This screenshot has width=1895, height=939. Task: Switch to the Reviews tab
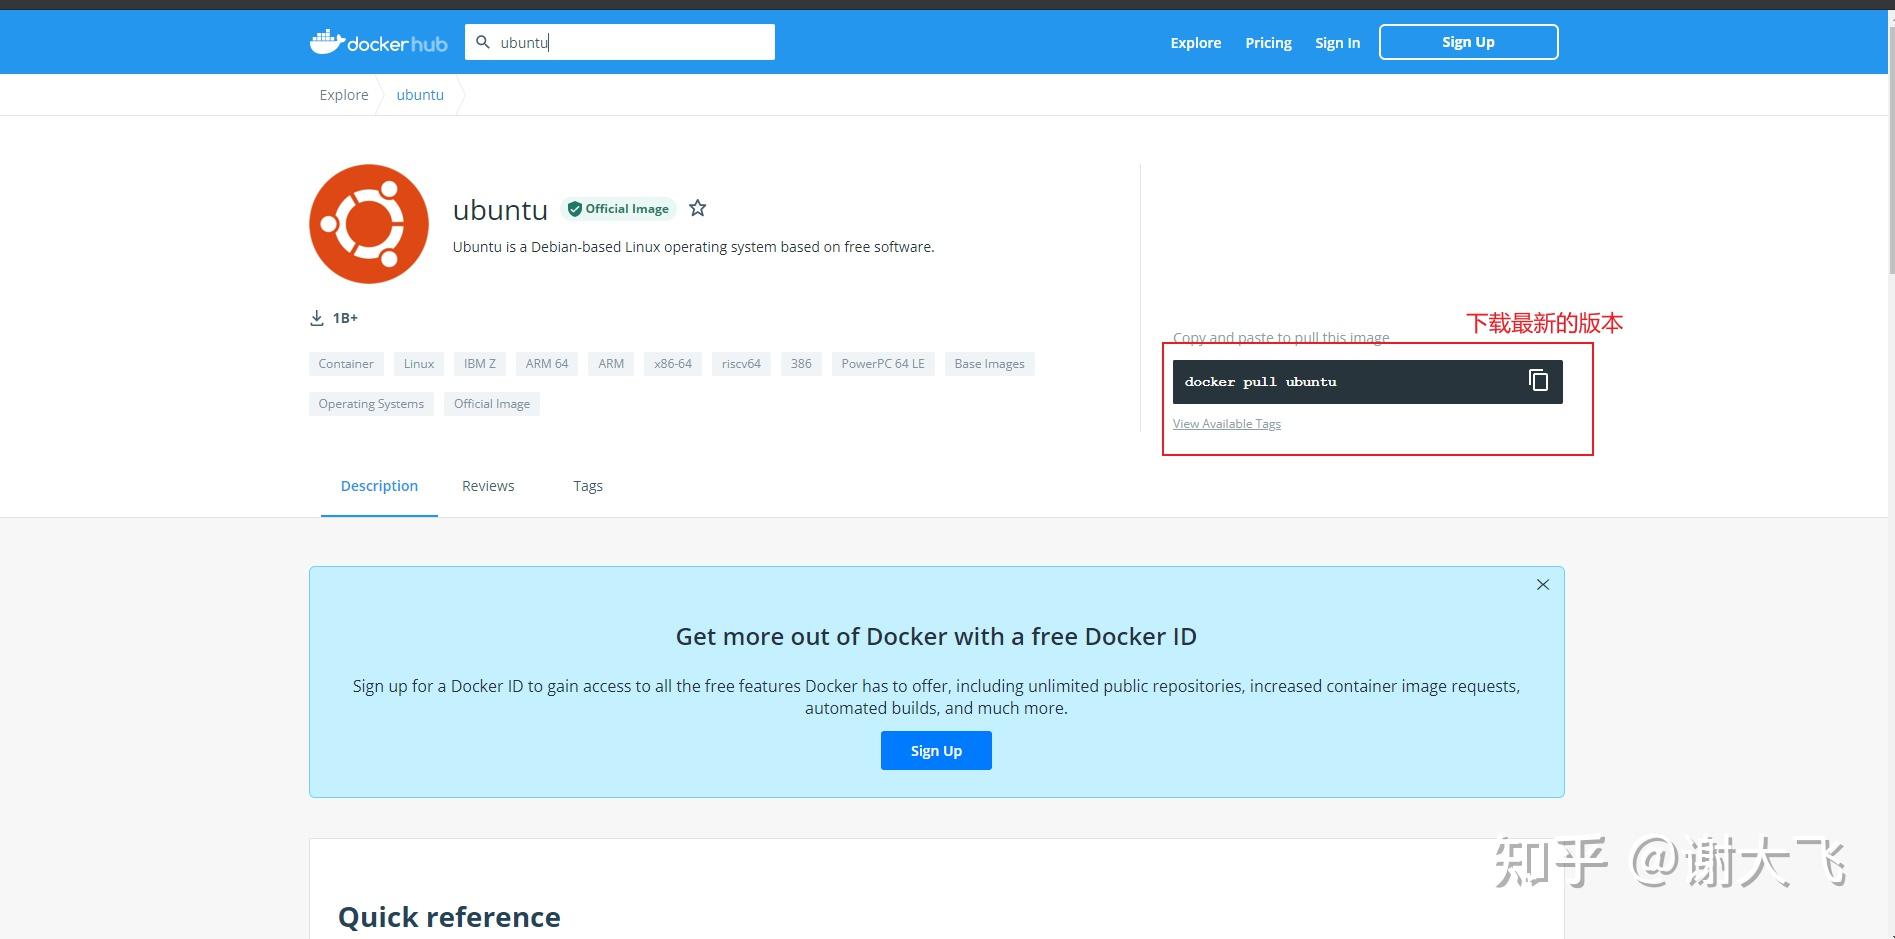[488, 486]
